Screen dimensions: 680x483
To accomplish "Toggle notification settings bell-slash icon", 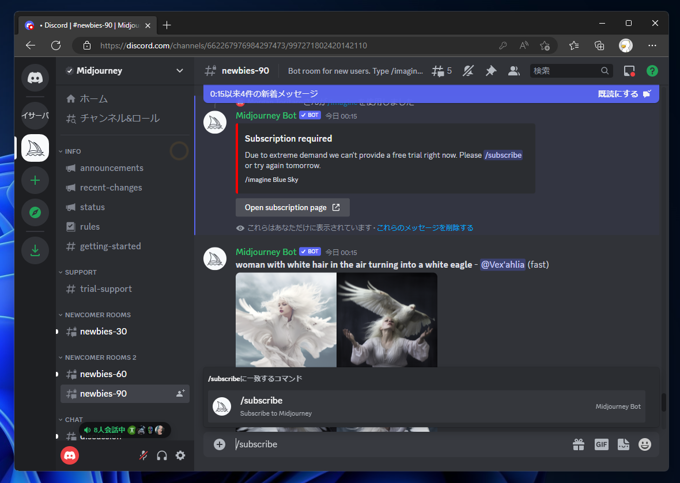I will (x=468, y=71).
